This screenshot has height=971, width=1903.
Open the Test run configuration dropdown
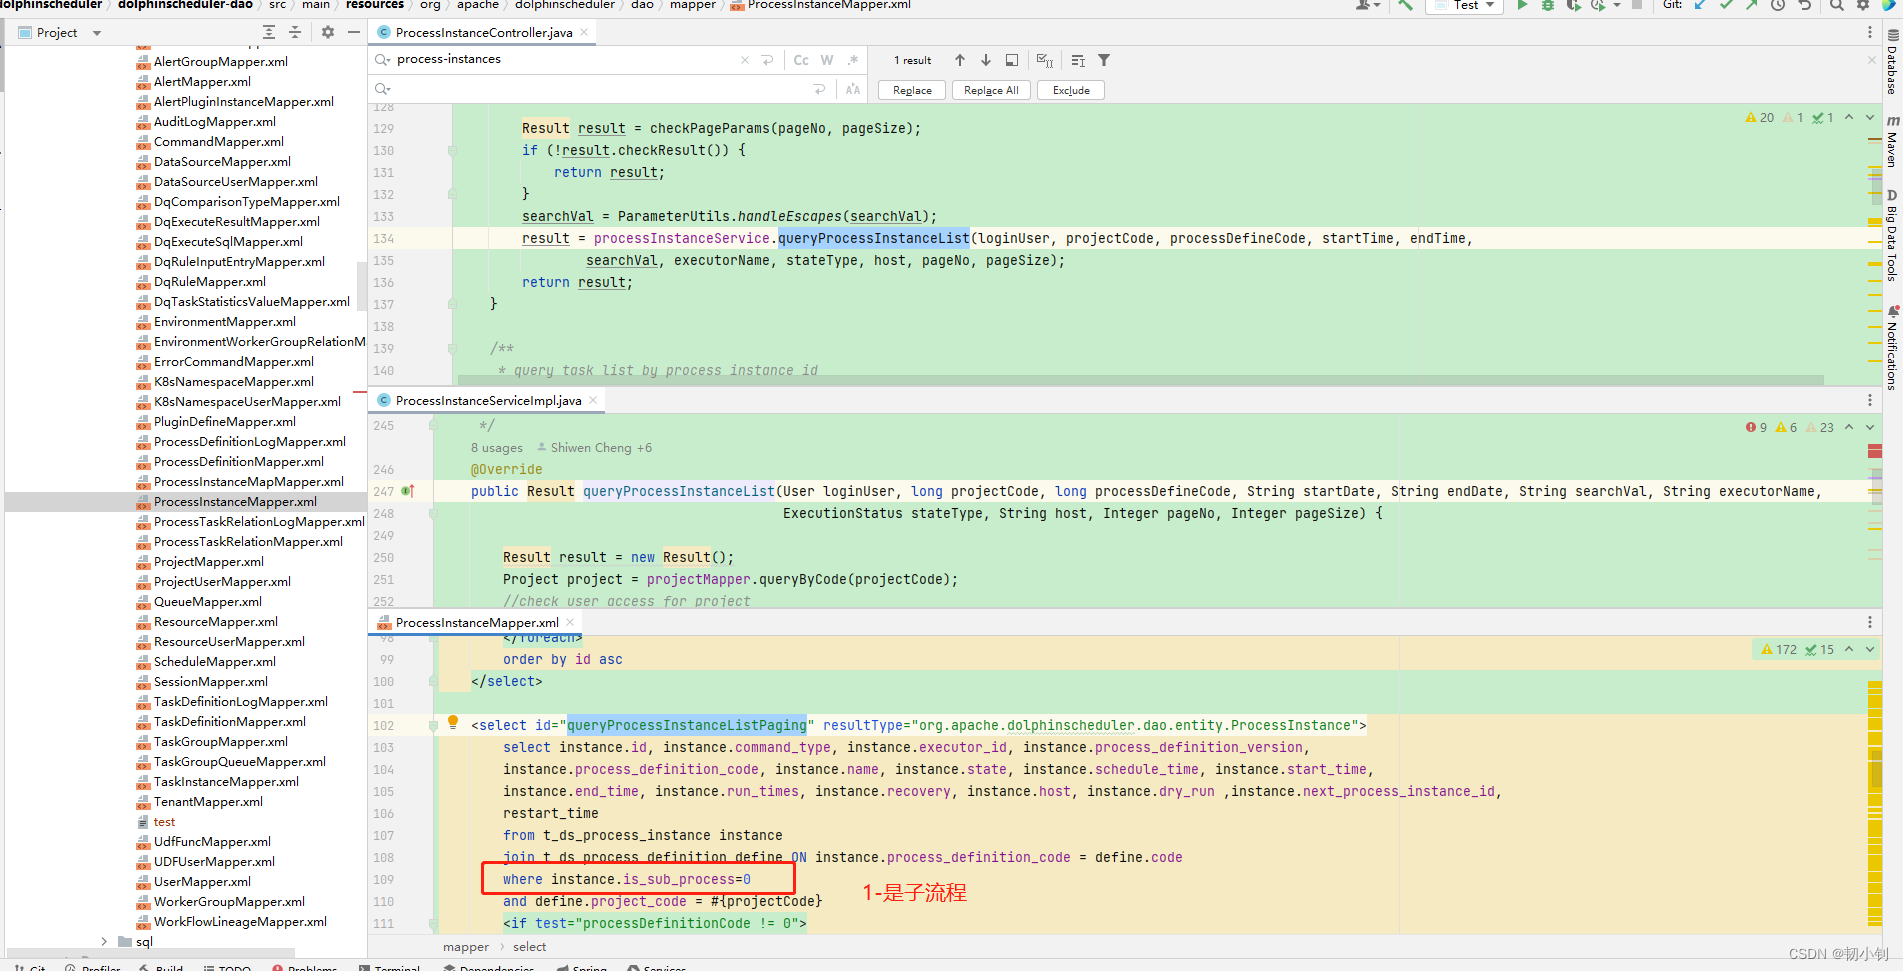tap(1466, 5)
